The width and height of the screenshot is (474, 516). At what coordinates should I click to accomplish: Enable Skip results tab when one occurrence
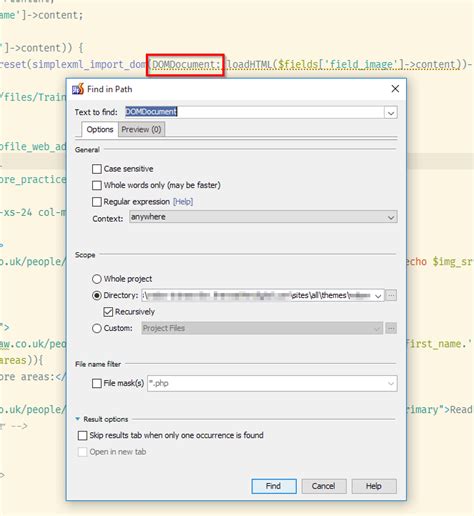tap(82, 435)
